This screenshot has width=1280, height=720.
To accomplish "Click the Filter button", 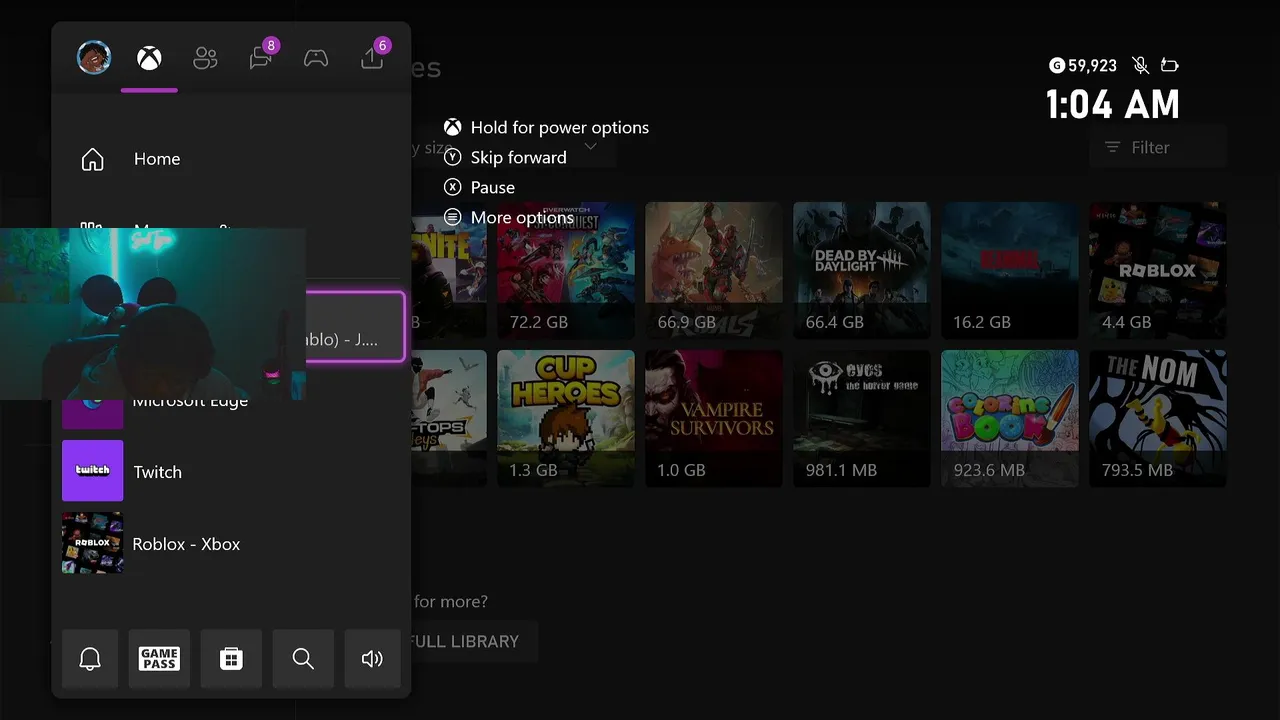I will [x=1157, y=147].
